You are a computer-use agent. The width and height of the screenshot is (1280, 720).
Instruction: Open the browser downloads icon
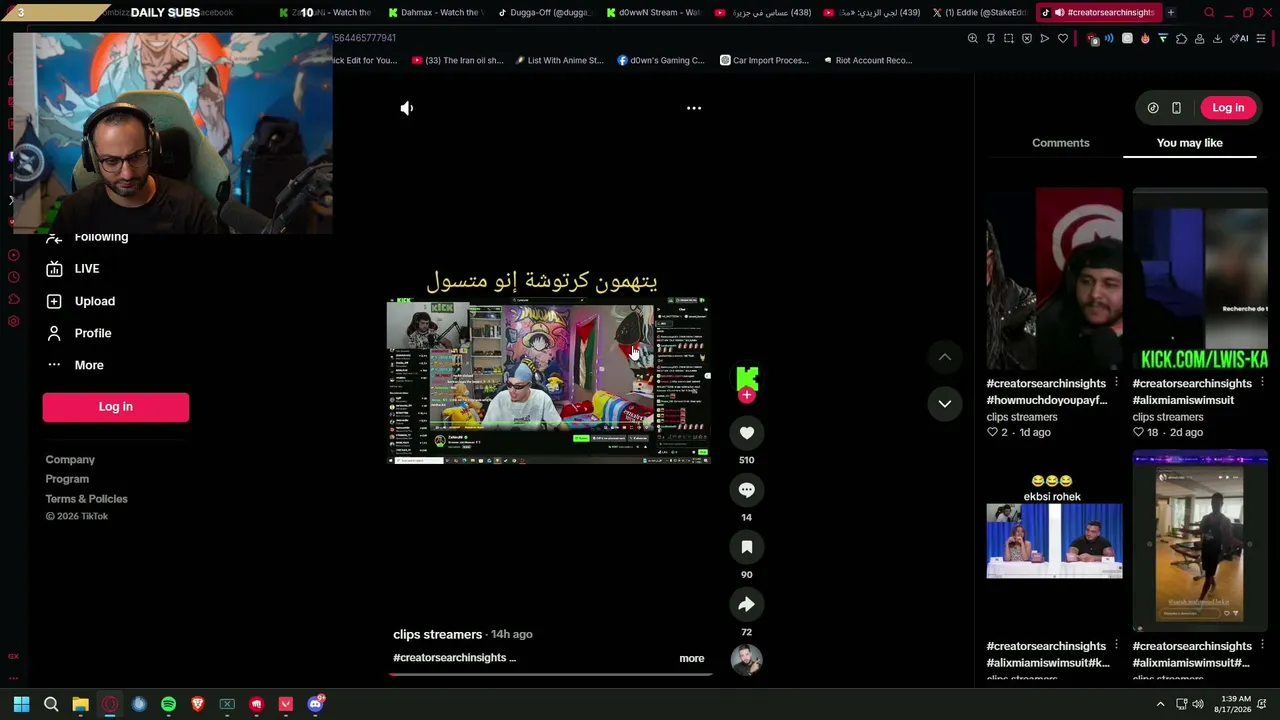1217,38
